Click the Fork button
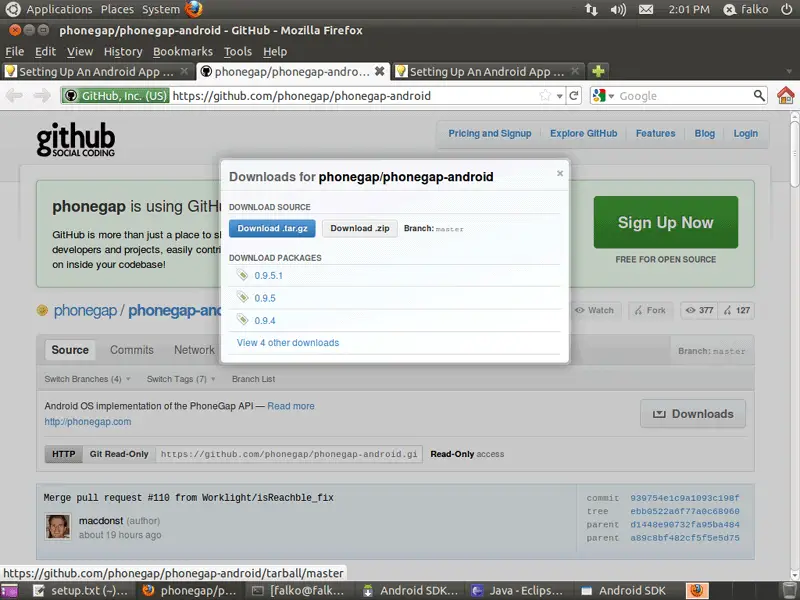The width and height of the screenshot is (800, 600). 651,310
